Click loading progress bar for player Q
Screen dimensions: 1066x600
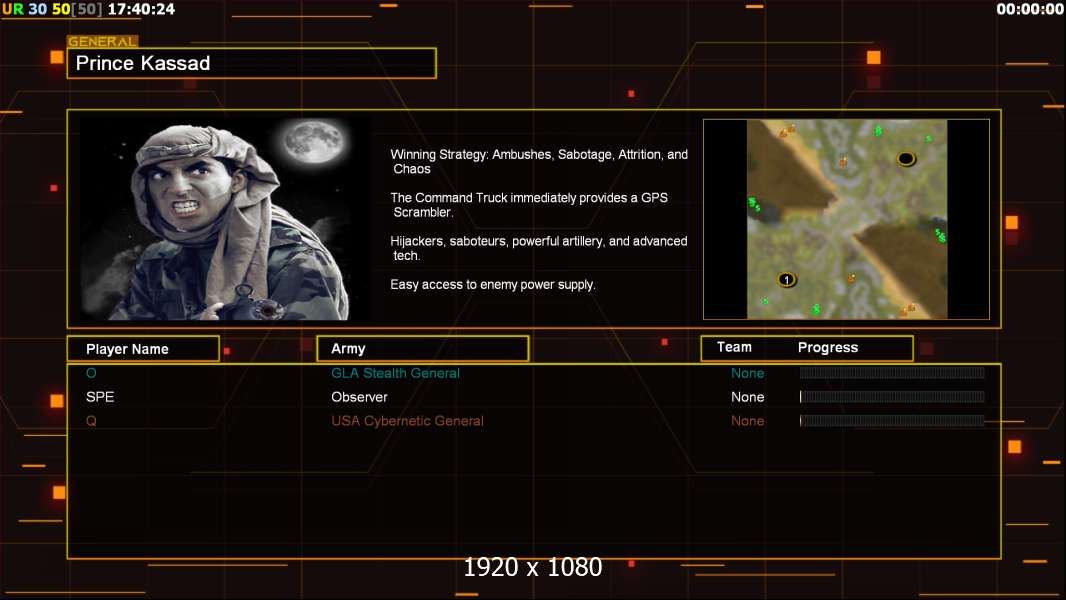click(x=892, y=421)
